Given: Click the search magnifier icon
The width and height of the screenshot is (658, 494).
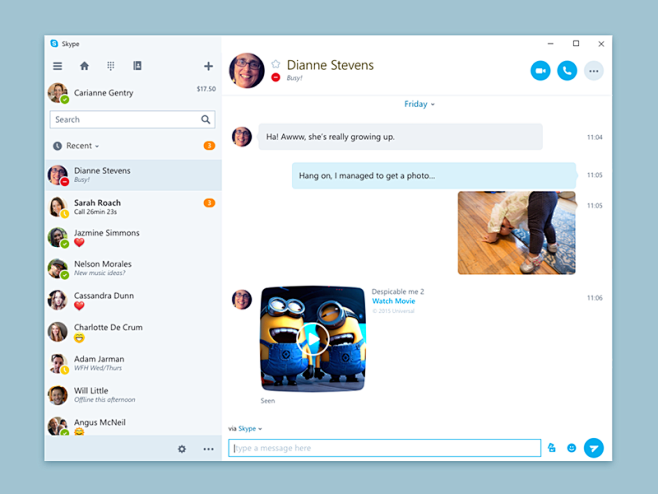Looking at the screenshot, I should tap(206, 120).
